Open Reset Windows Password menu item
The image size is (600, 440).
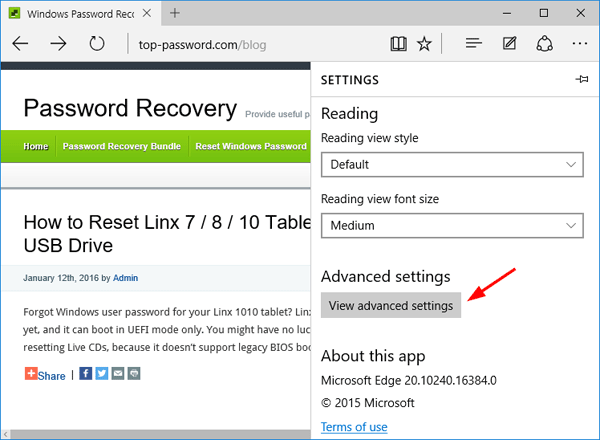(x=251, y=146)
